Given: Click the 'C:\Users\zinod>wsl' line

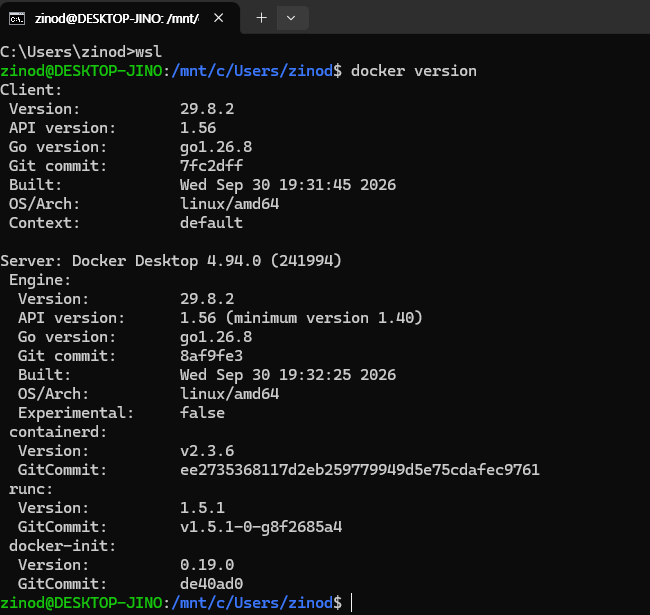Looking at the screenshot, I should 81,52.
